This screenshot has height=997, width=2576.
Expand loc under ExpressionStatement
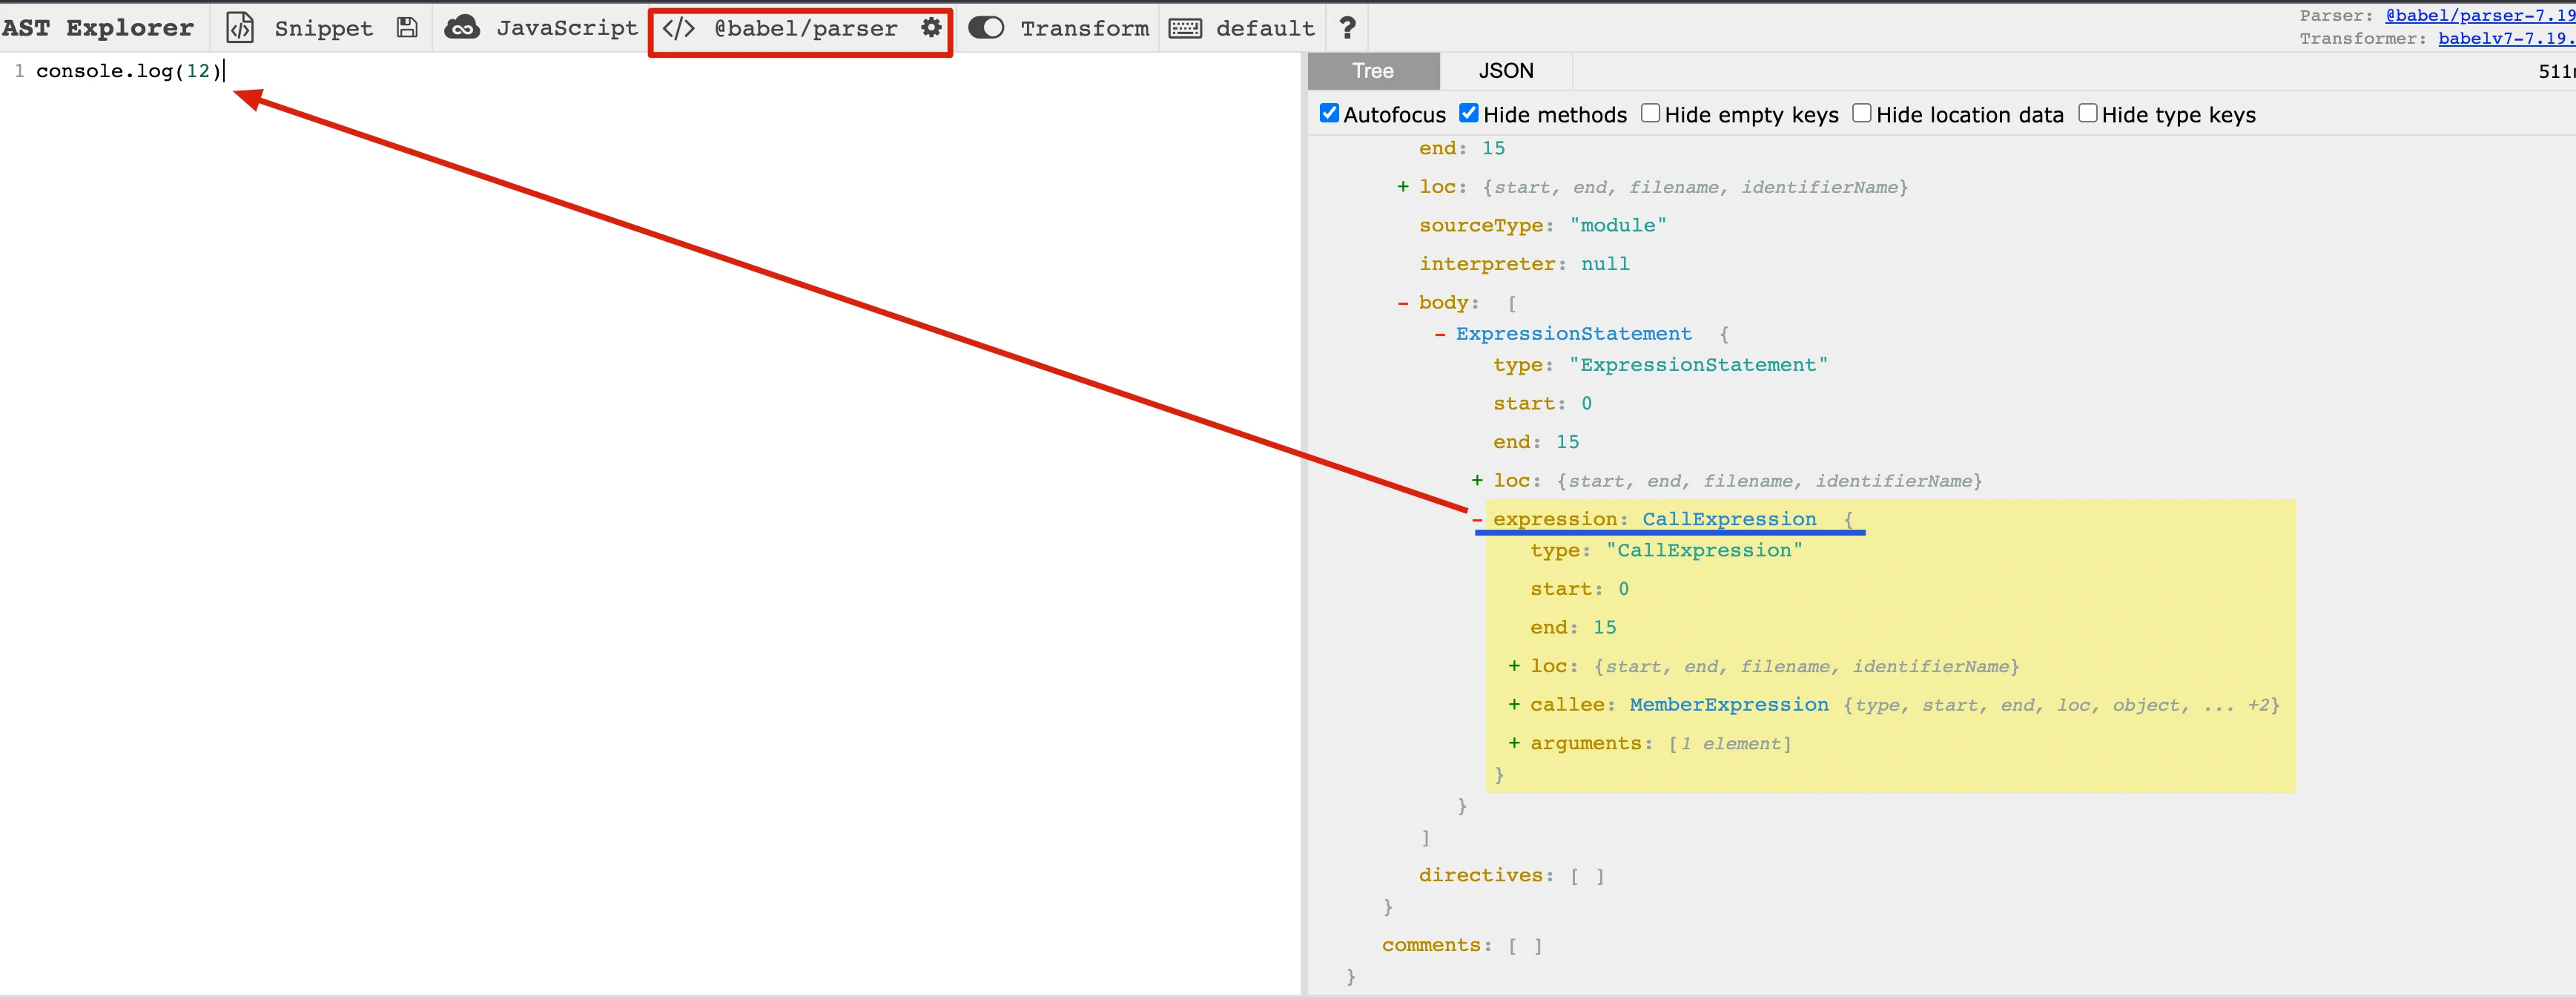pos(1477,481)
